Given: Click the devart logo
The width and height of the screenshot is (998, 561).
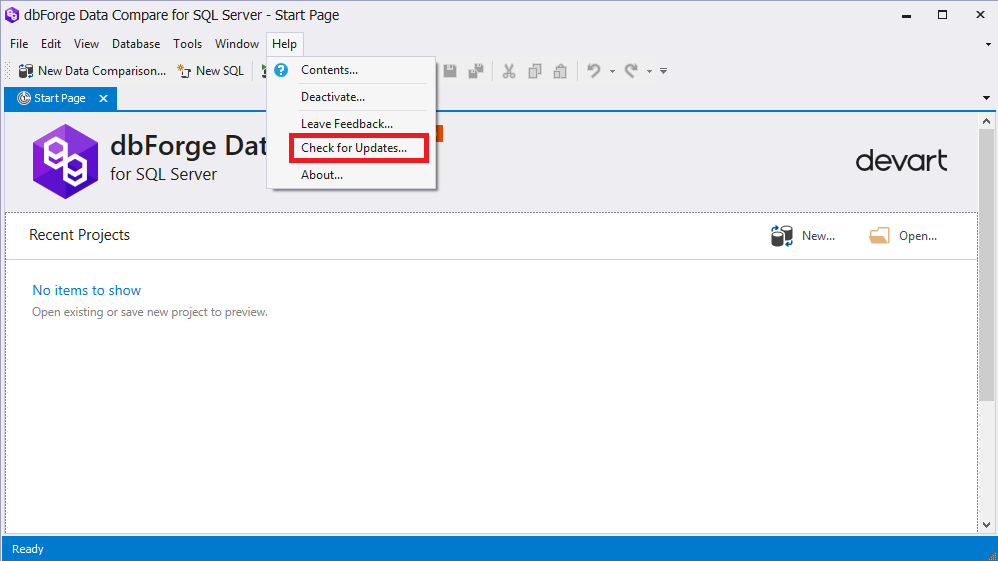Looking at the screenshot, I should [901, 160].
